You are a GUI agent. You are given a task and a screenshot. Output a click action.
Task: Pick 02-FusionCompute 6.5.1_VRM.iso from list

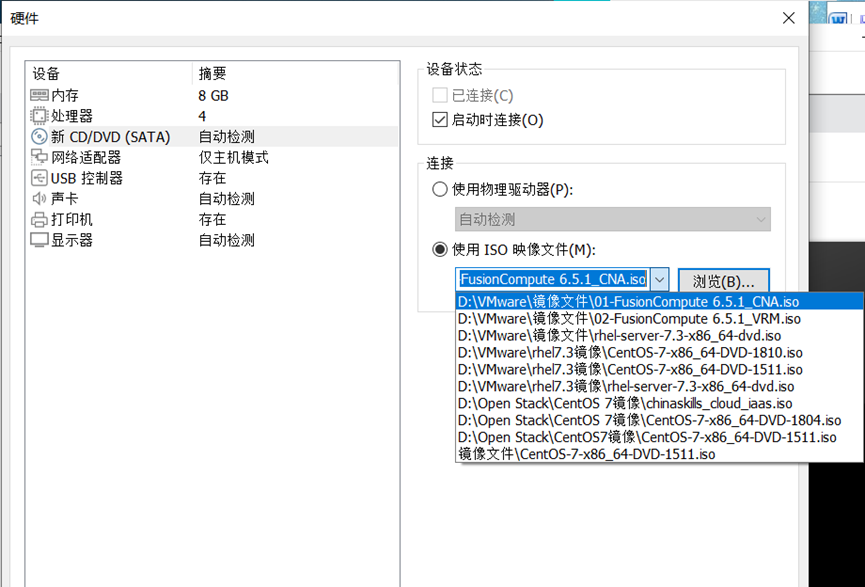[x=659, y=319]
